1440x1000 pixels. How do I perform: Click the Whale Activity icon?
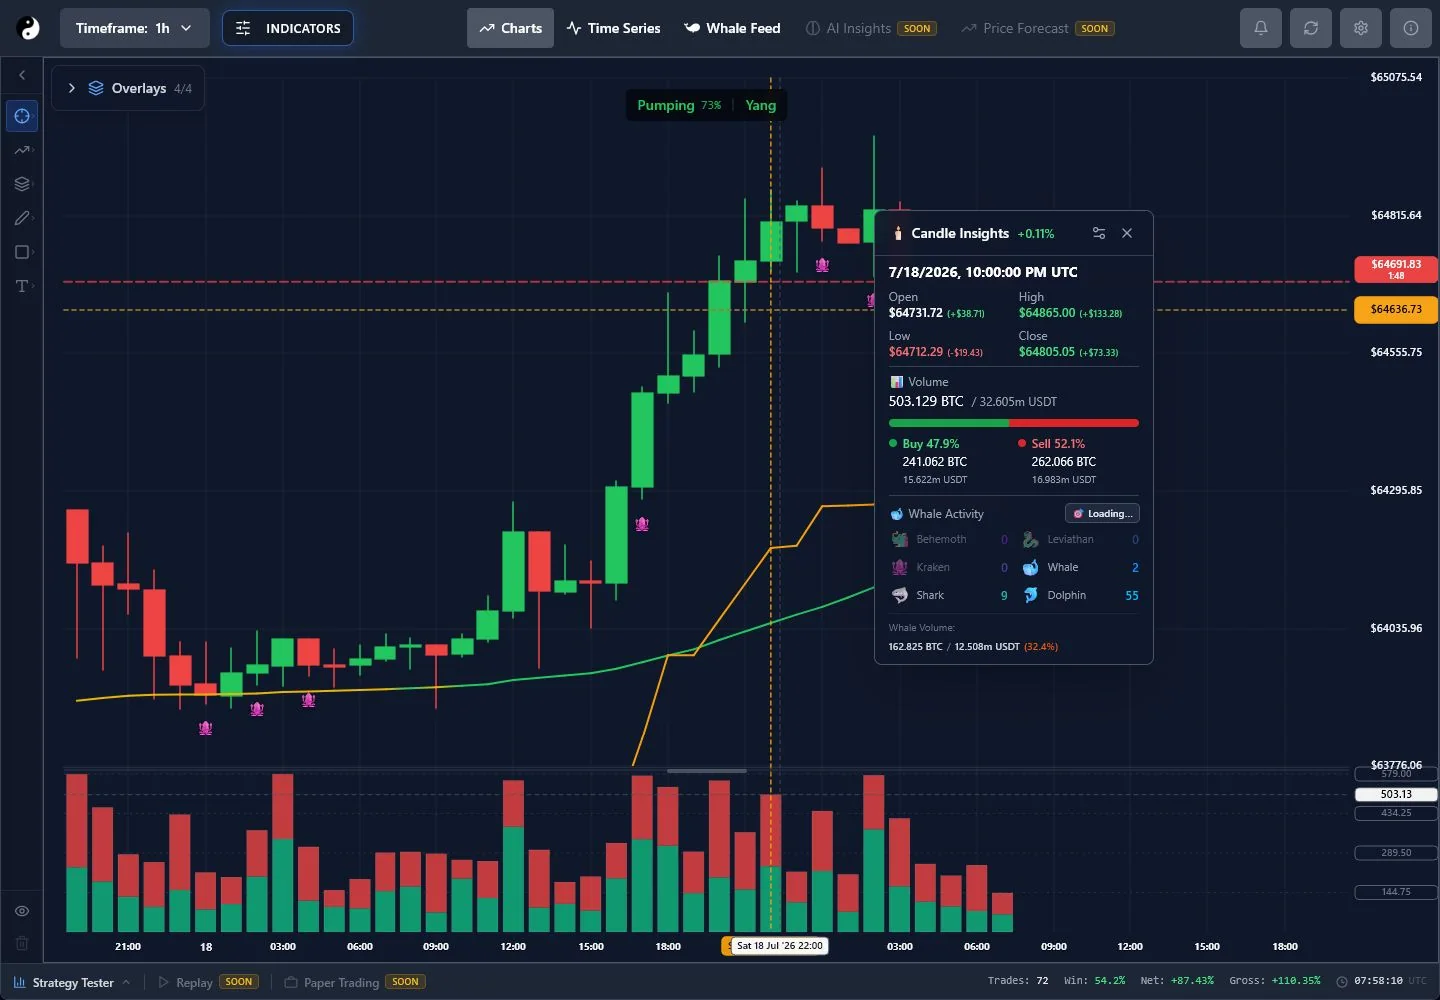897,514
